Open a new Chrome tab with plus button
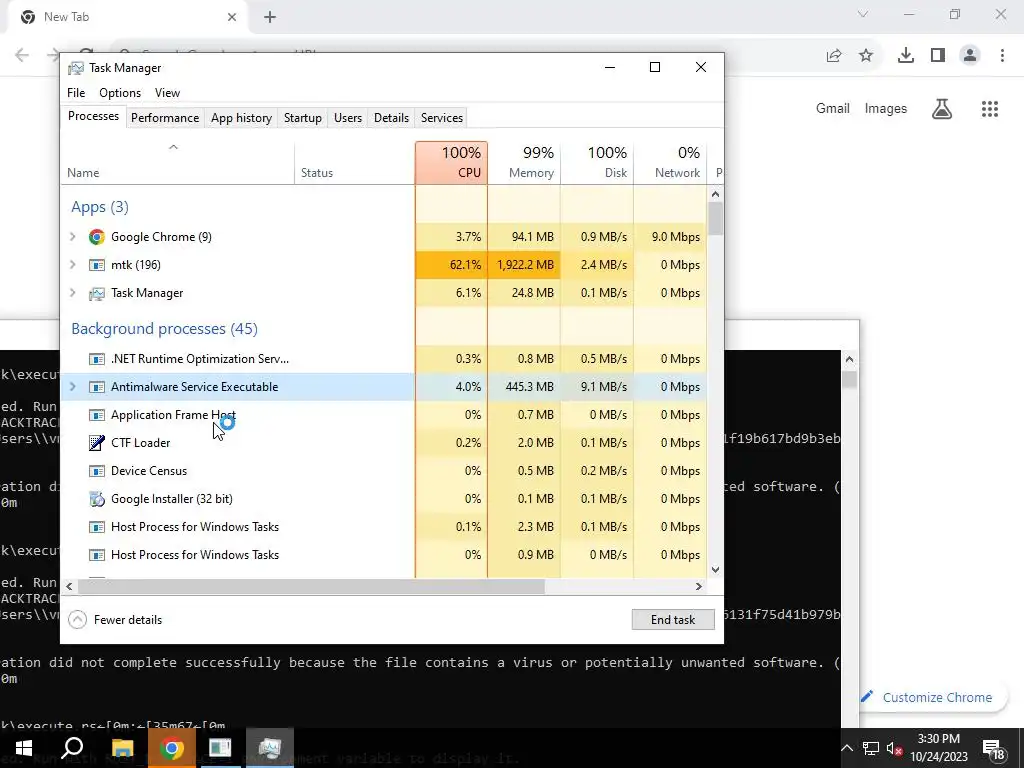The height and width of the screenshot is (768, 1024). (x=270, y=17)
